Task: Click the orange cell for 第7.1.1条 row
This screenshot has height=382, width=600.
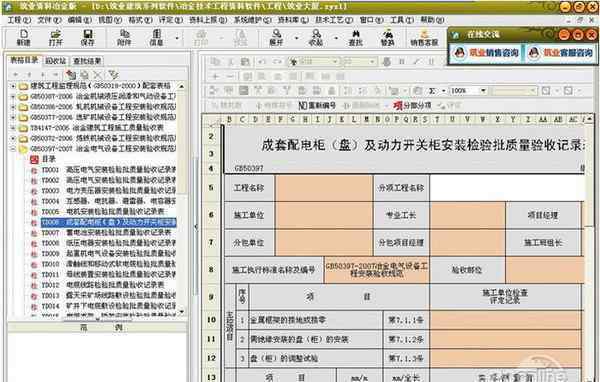Action: tap(506, 320)
